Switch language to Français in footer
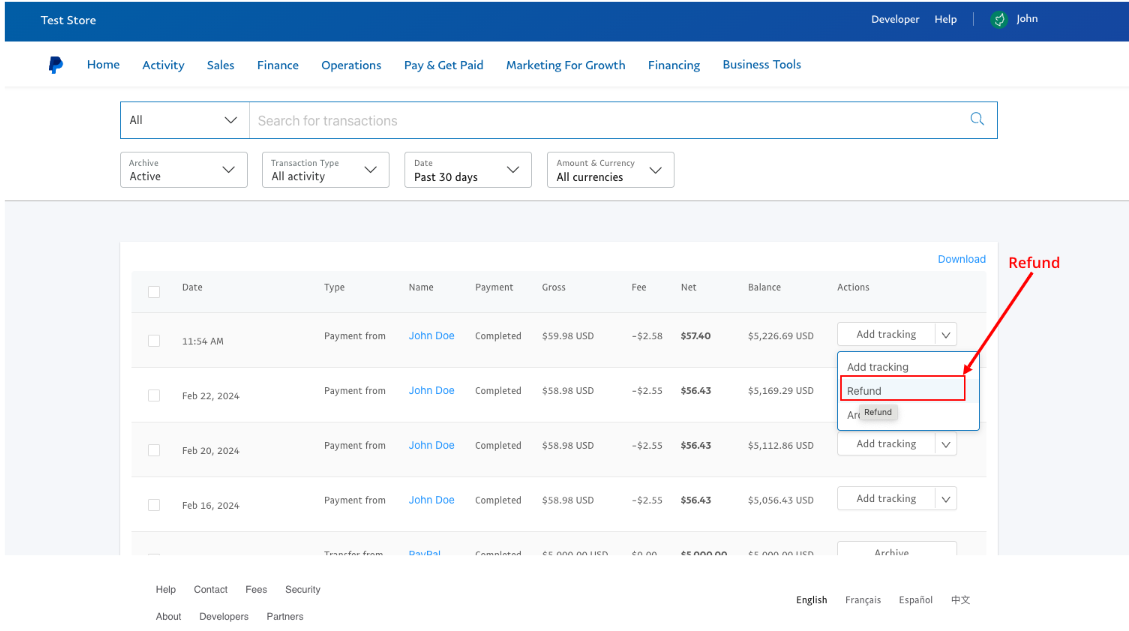Image resolution: width=1129 pixels, height=631 pixels. pos(862,600)
